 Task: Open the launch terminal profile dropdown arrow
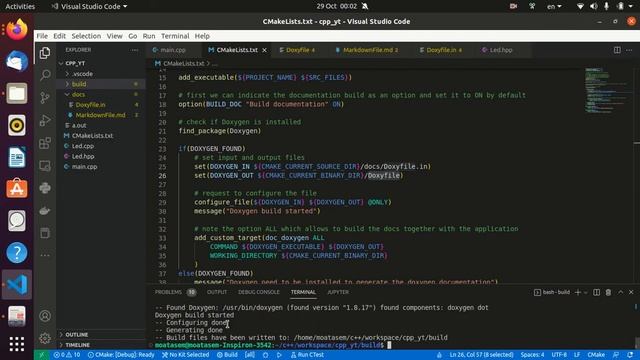click(x=586, y=292)
